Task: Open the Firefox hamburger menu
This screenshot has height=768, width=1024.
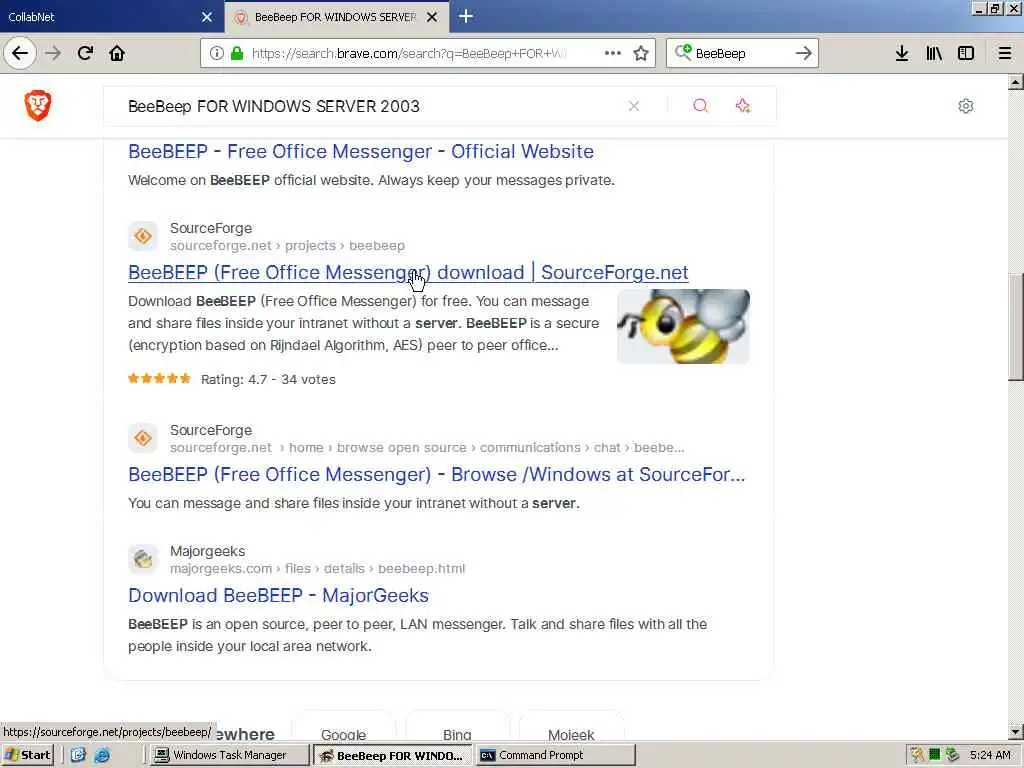Action: [1005, 54]
